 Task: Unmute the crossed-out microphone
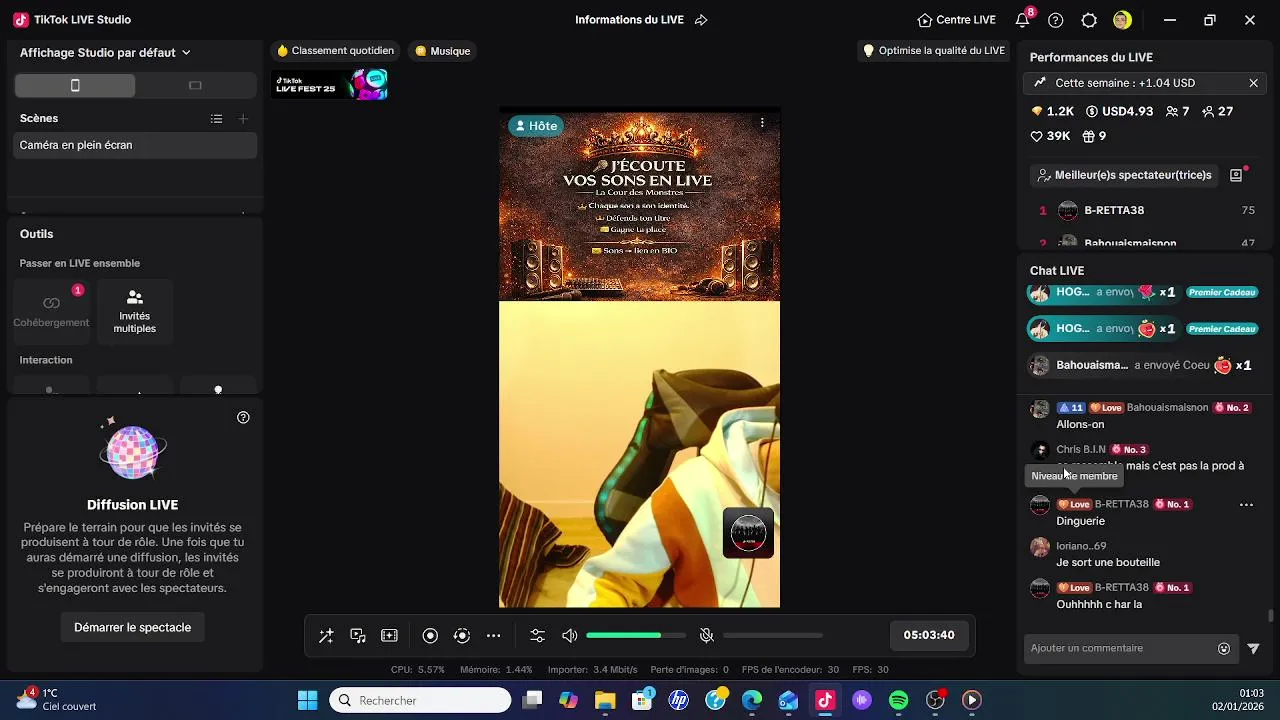click(706, 636)
